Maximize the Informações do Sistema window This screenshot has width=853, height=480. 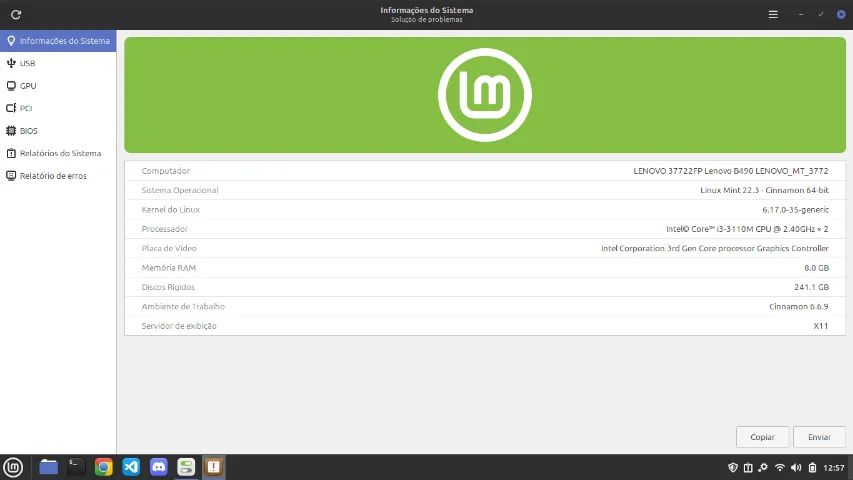coord(821,15)
